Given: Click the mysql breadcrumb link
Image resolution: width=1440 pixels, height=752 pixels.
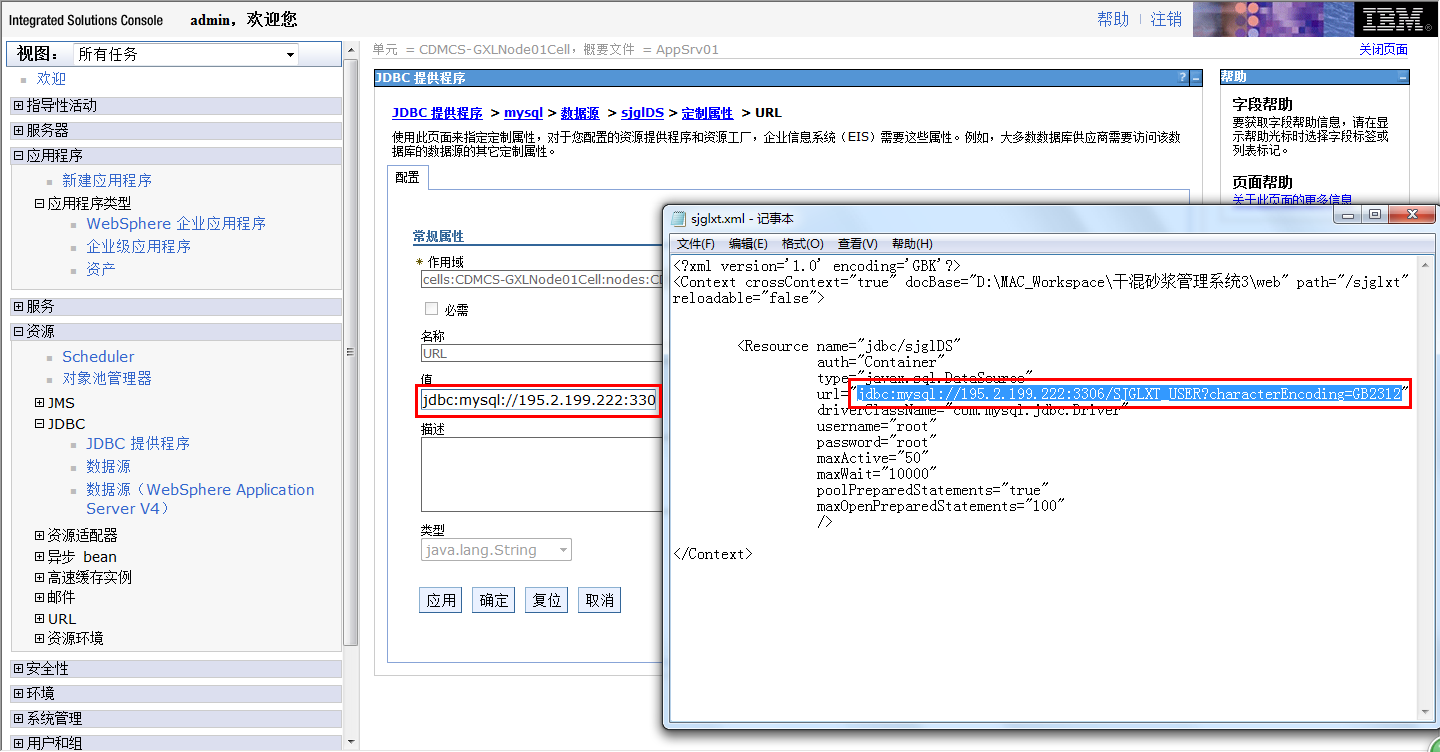Looking at the screenshot, I should point(523,113).
